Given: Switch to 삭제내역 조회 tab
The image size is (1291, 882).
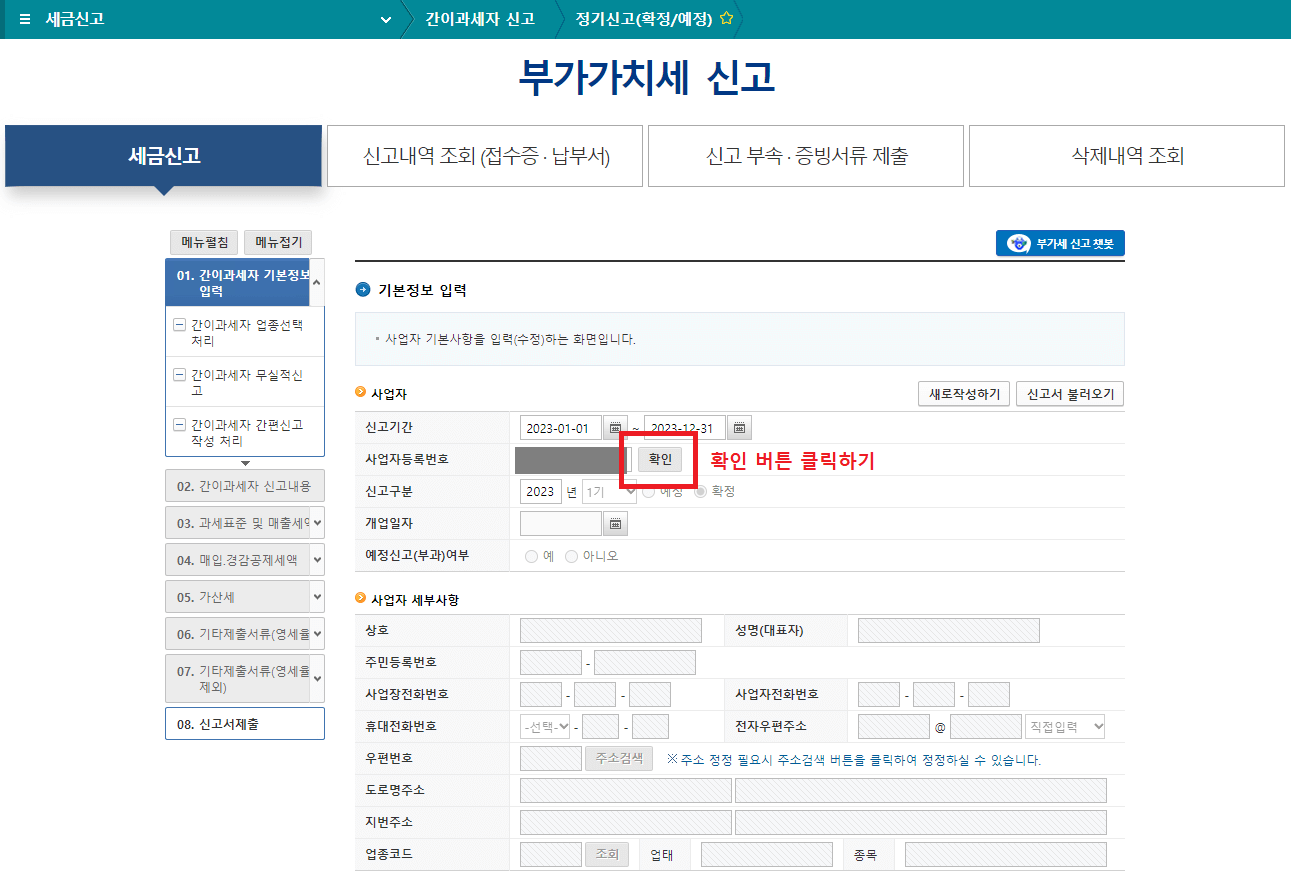Looking at the screenshot, I should pos(1126,156).
